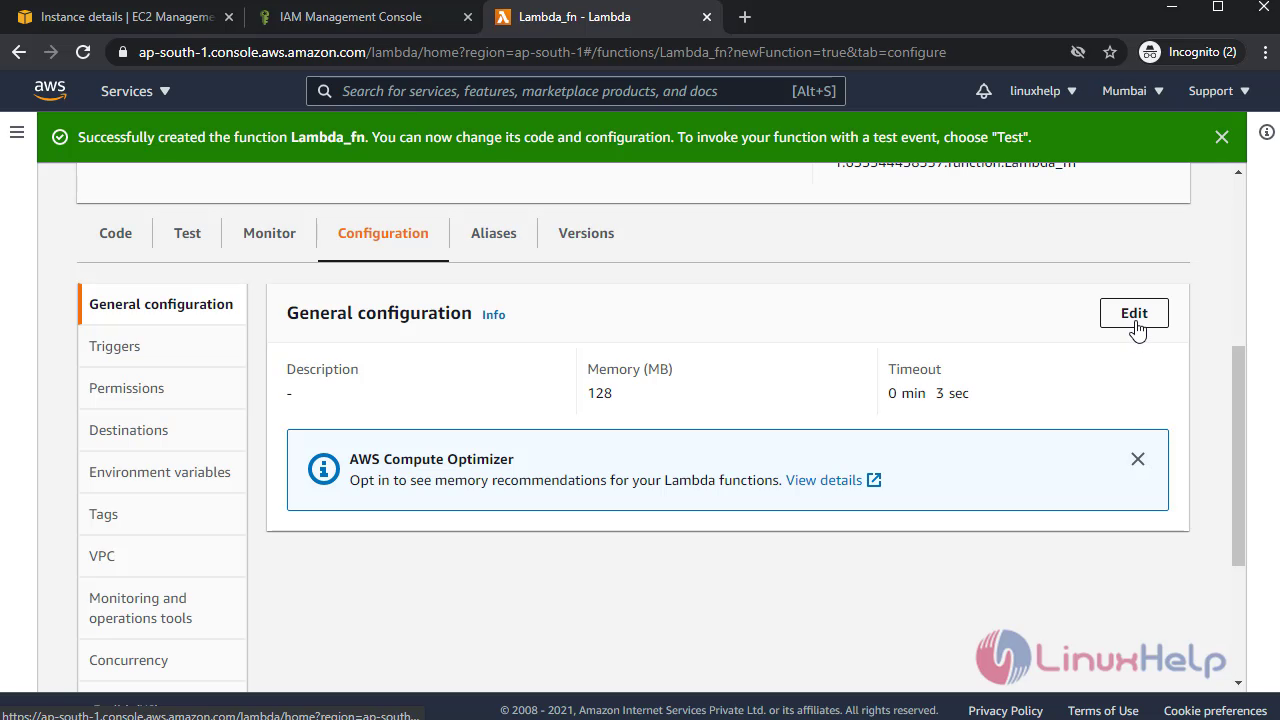Dismiss the green success banner
The width and height of the screenshot is (1280, 720).
[1222, 137]
